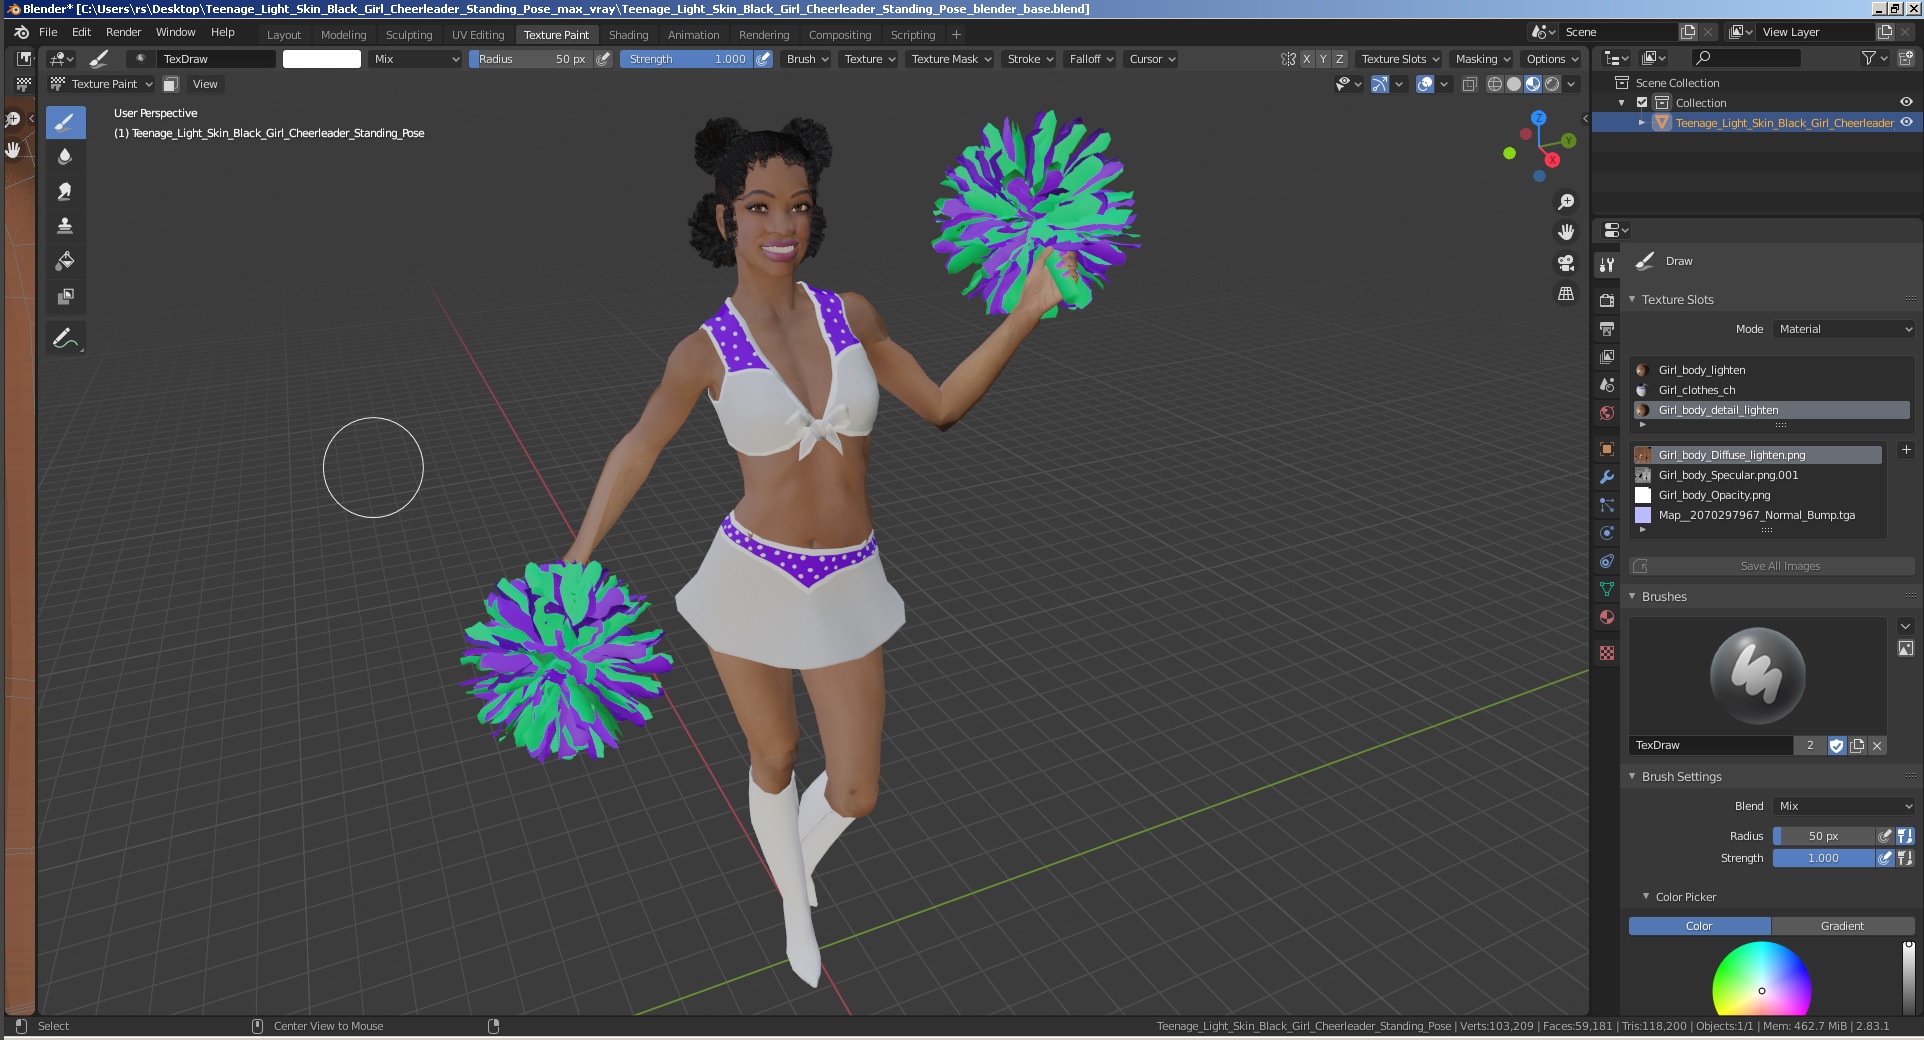Open the Modifiers properties tab
The width and height of the screenshot is (1924, 1040).
tap(1607, 477)
